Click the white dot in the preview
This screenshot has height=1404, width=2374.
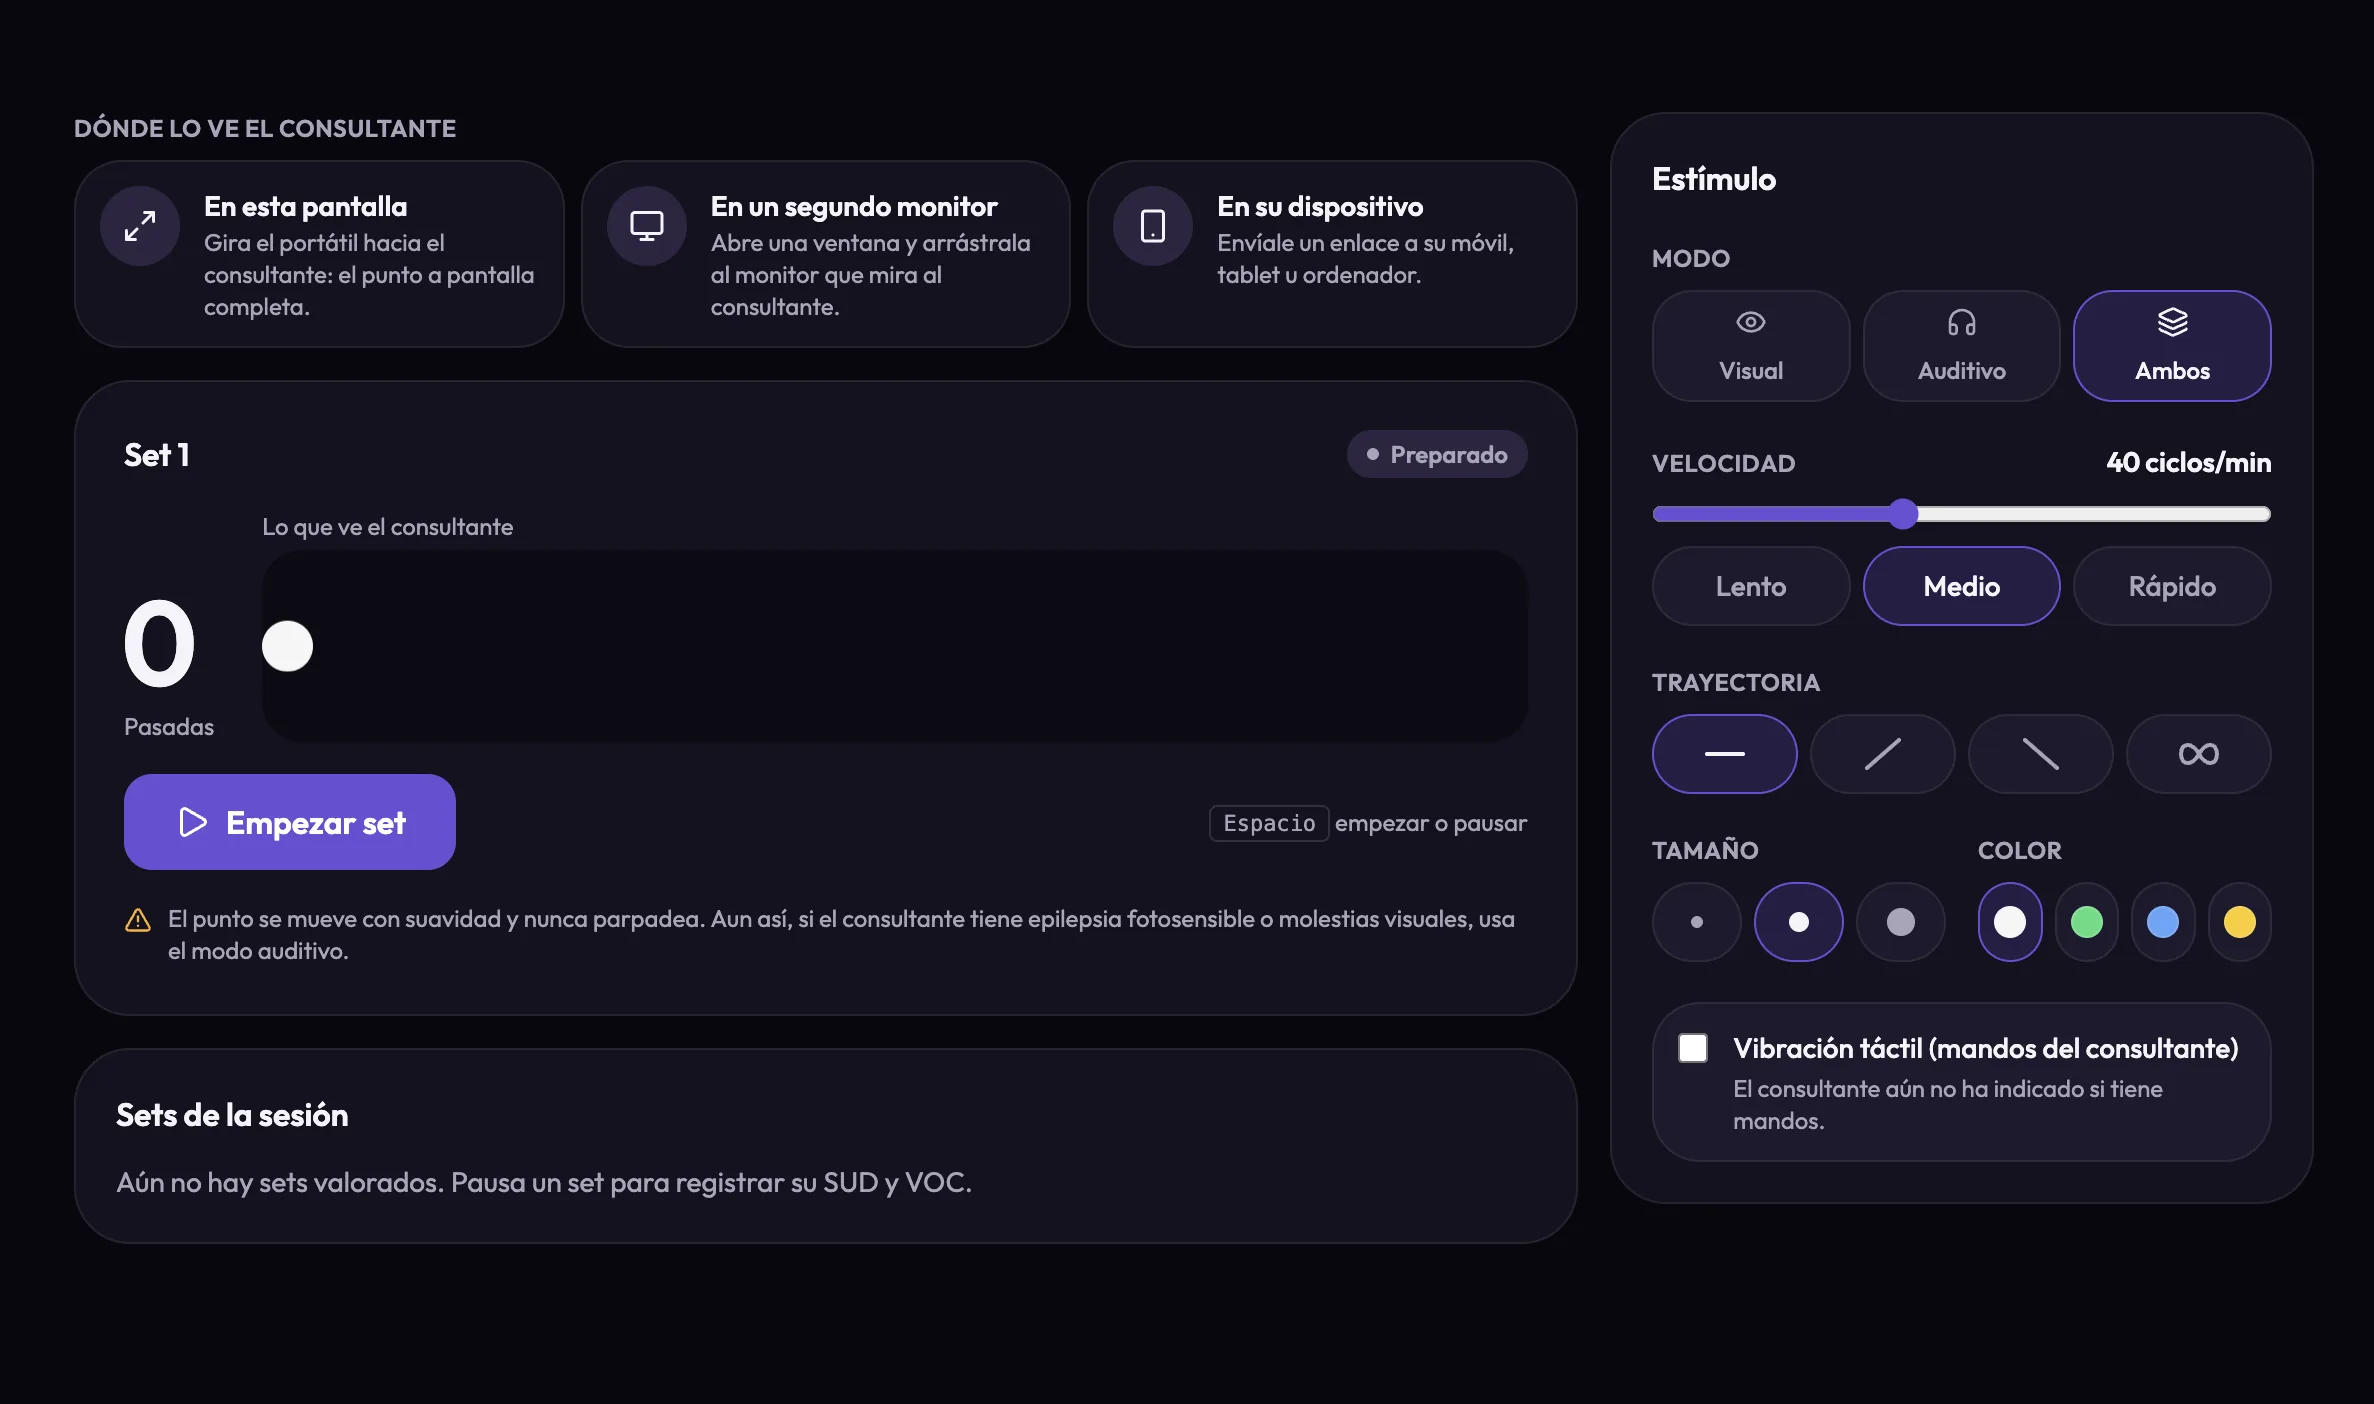[x=288, y=646]
